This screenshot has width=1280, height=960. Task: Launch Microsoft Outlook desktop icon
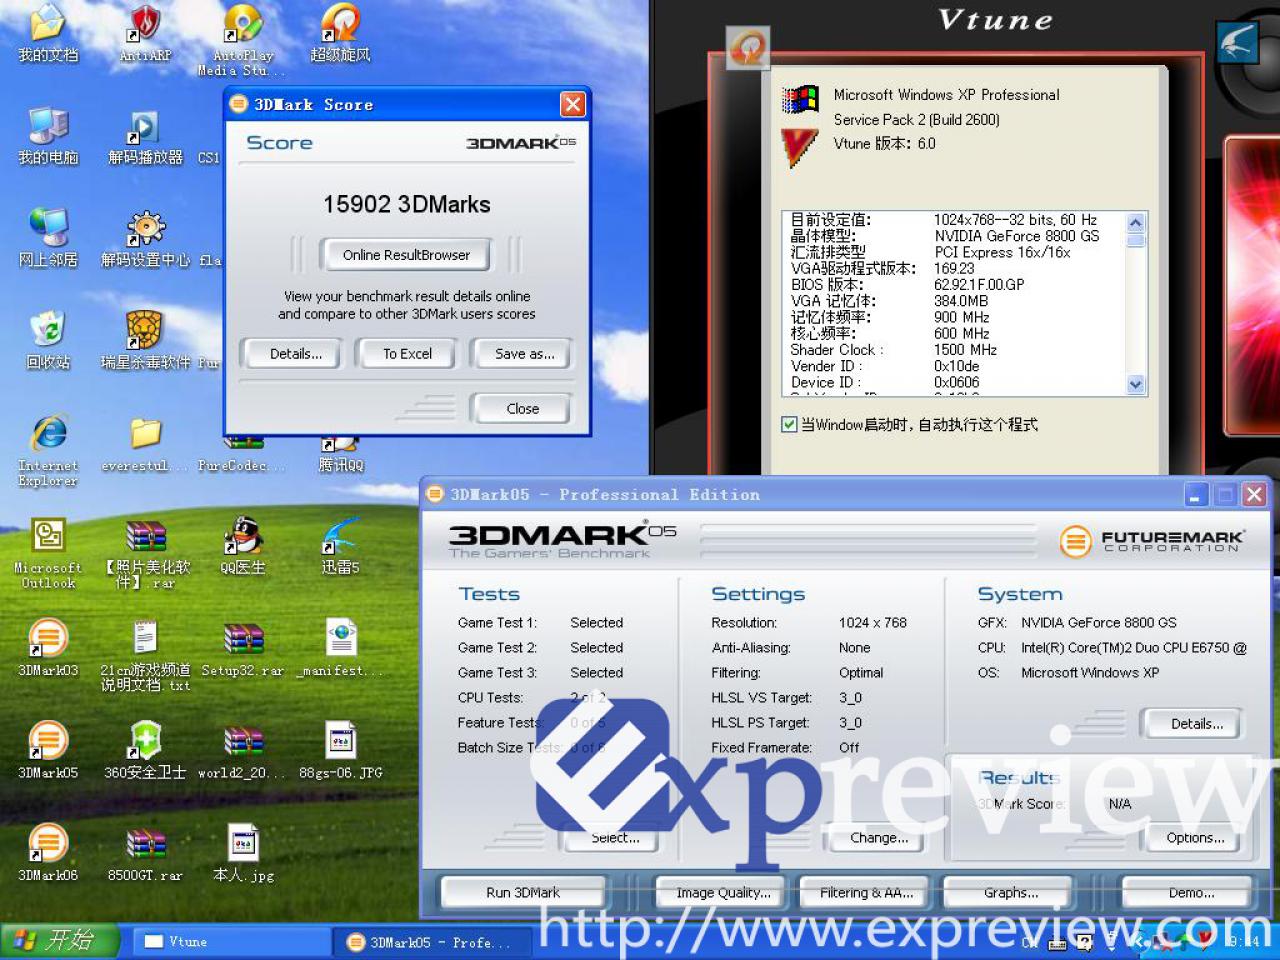[x=47, y=553]
